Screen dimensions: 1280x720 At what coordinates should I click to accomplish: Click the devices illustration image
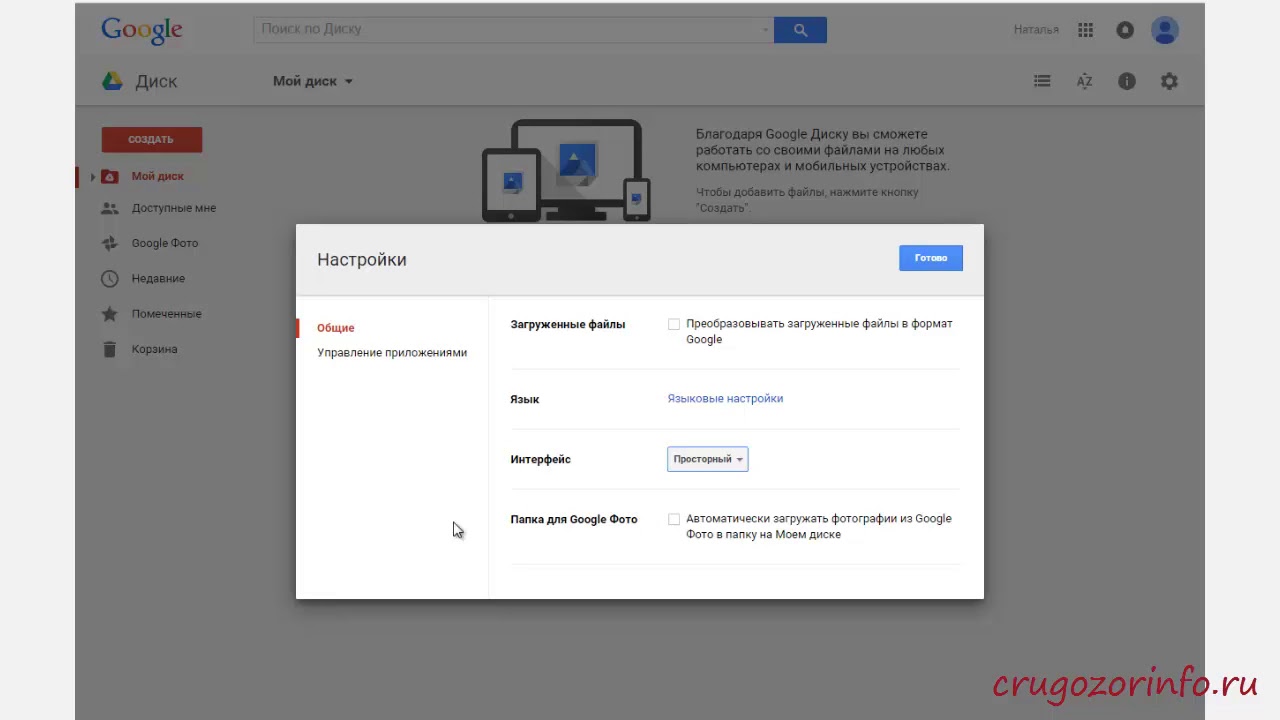pos(566,171)
